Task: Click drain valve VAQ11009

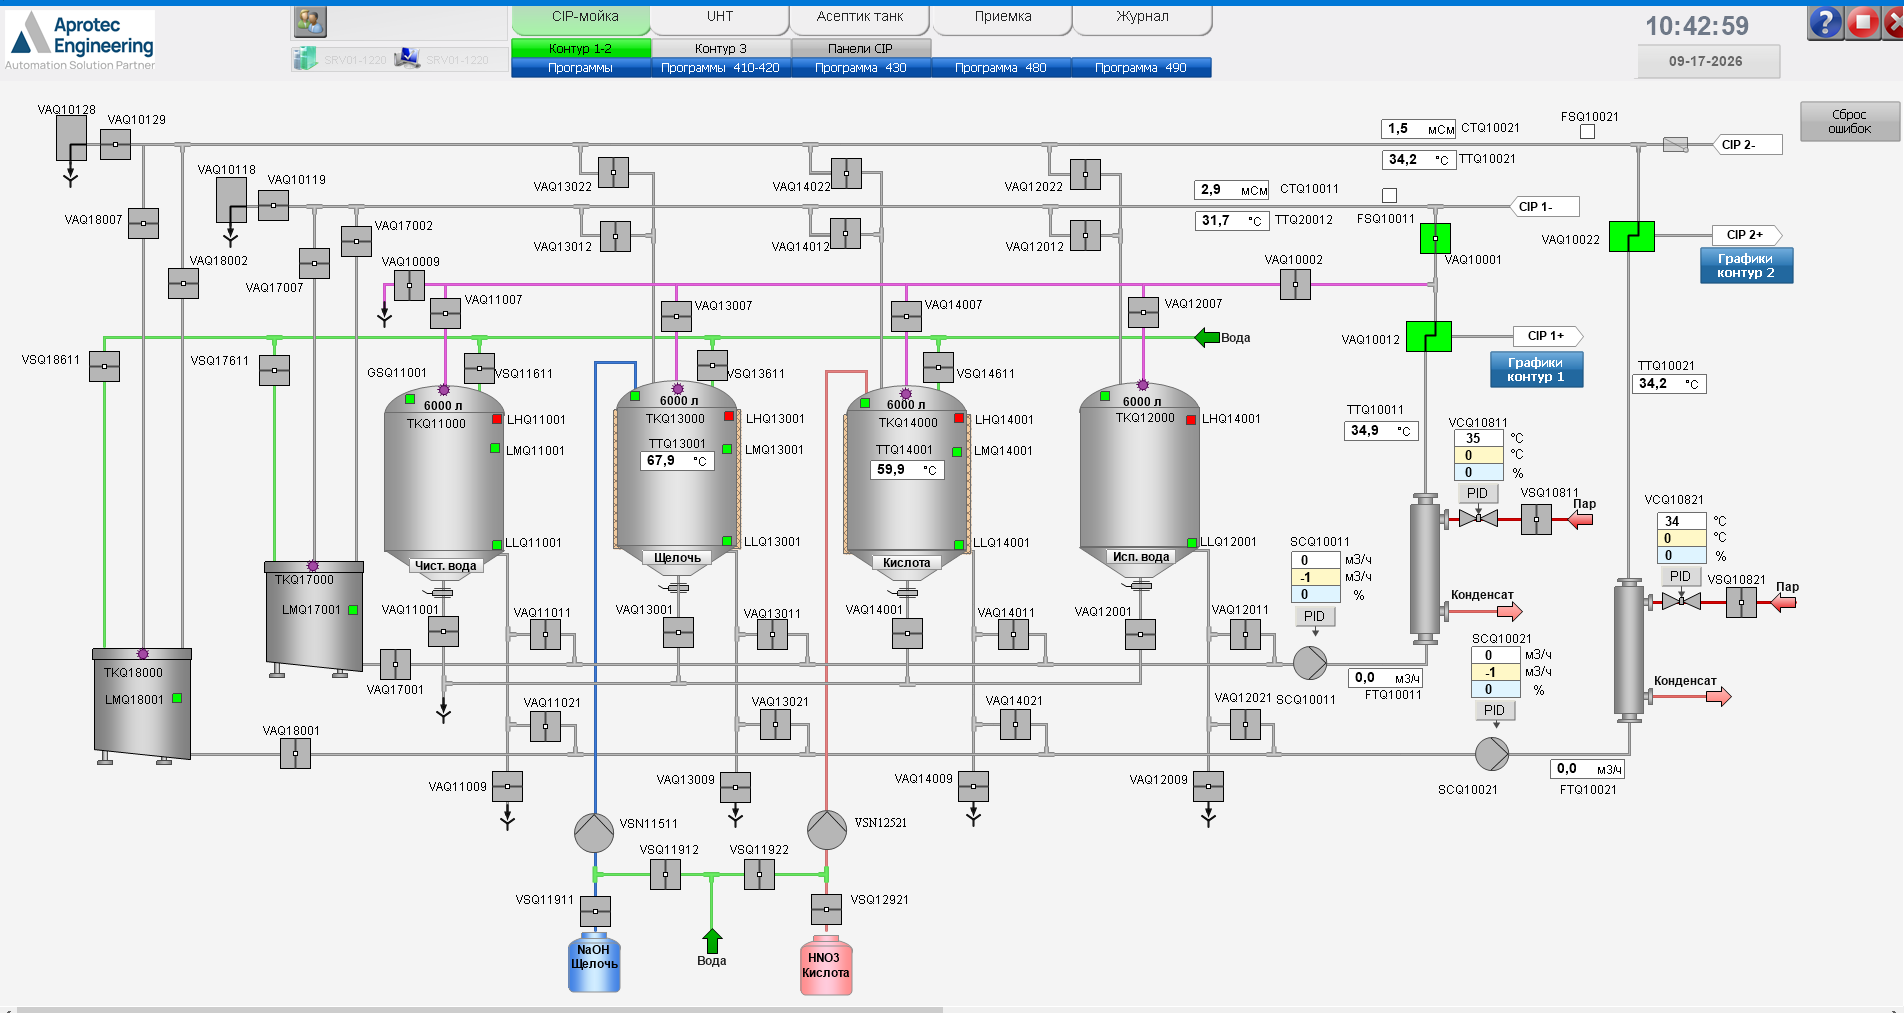Action: pyautogui.click(x=507, y=786)
